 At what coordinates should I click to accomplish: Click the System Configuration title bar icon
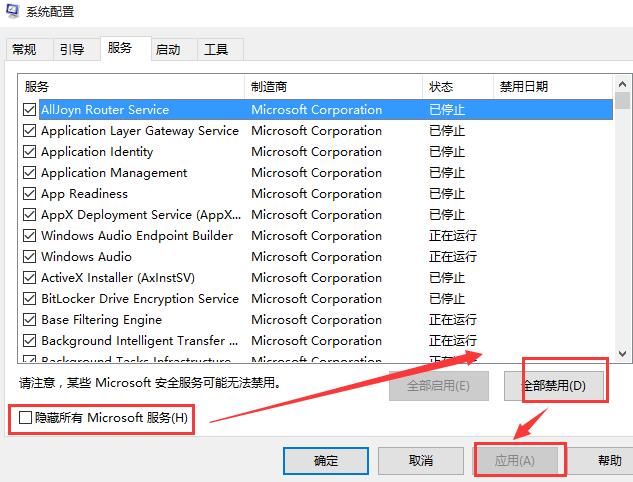pyautogui.click(x=13, y=10)
